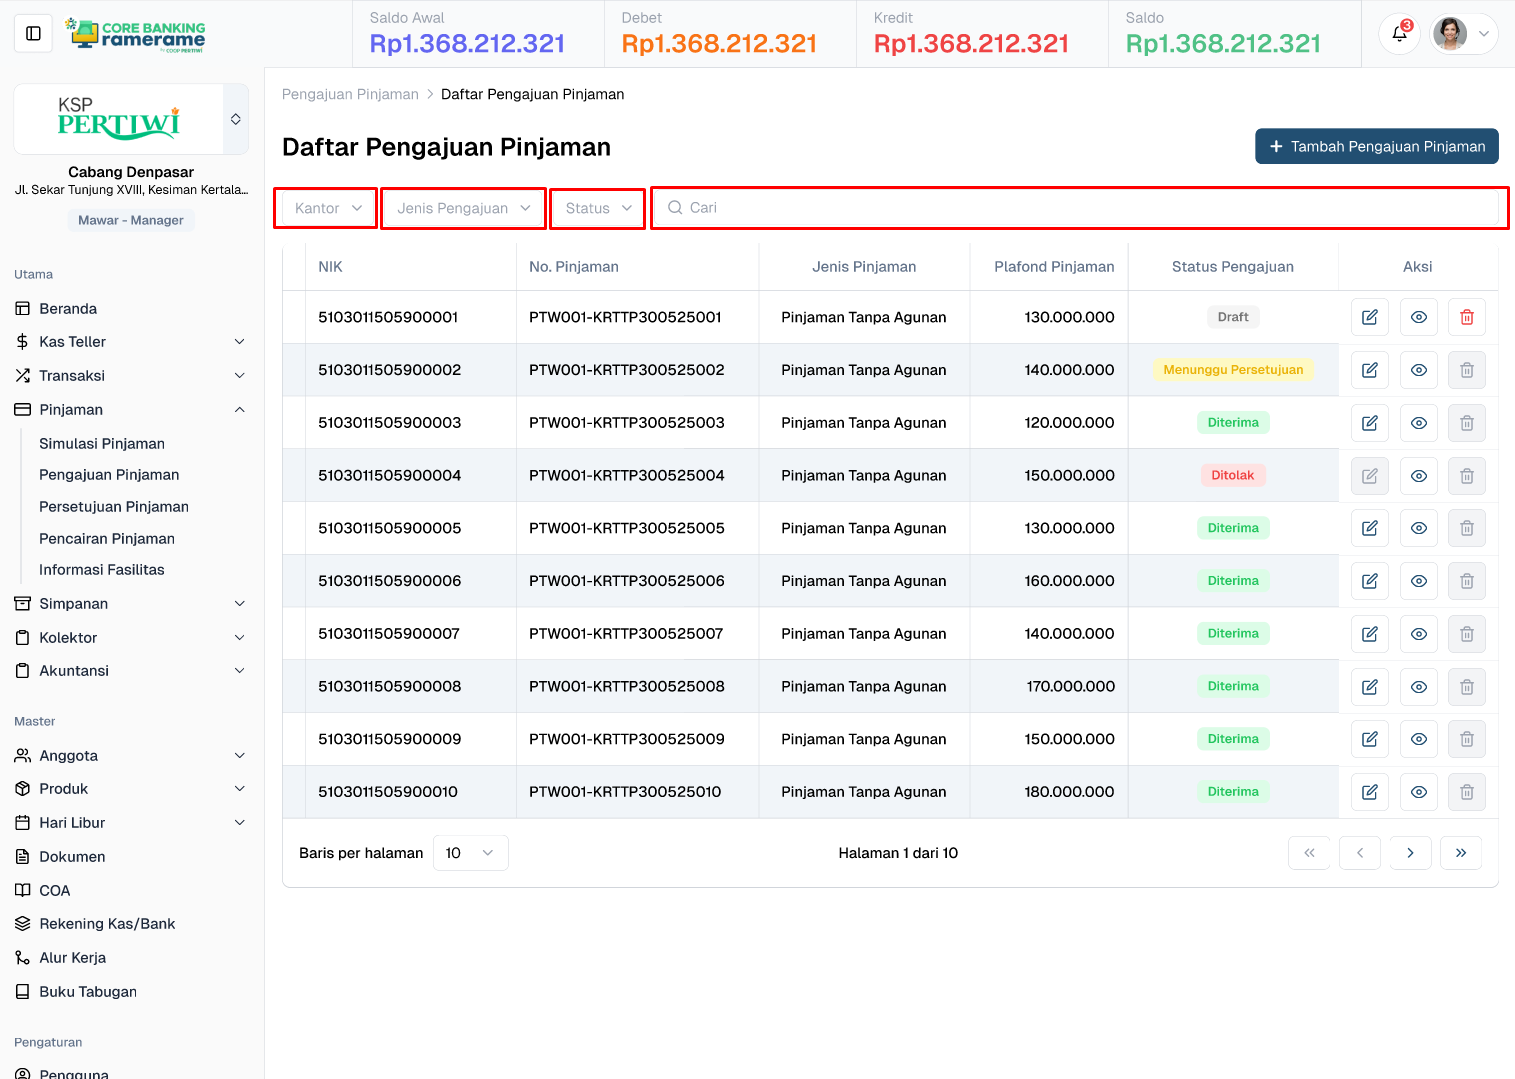Delete the Draft loan application row

pyautogui.click(x=1466, y=317)
